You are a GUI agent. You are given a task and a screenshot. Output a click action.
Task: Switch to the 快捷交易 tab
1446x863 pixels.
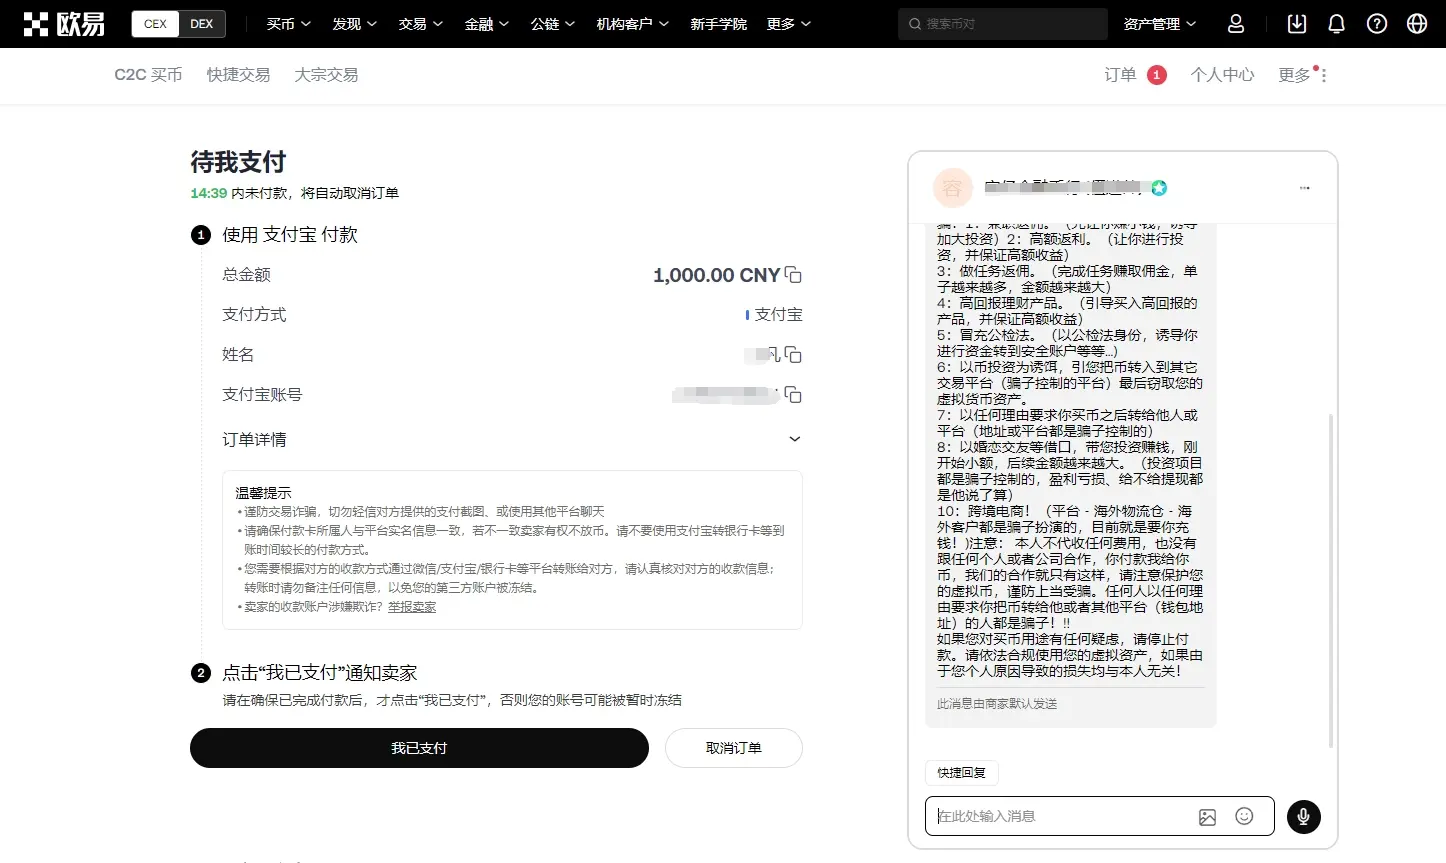pos(238,74)
